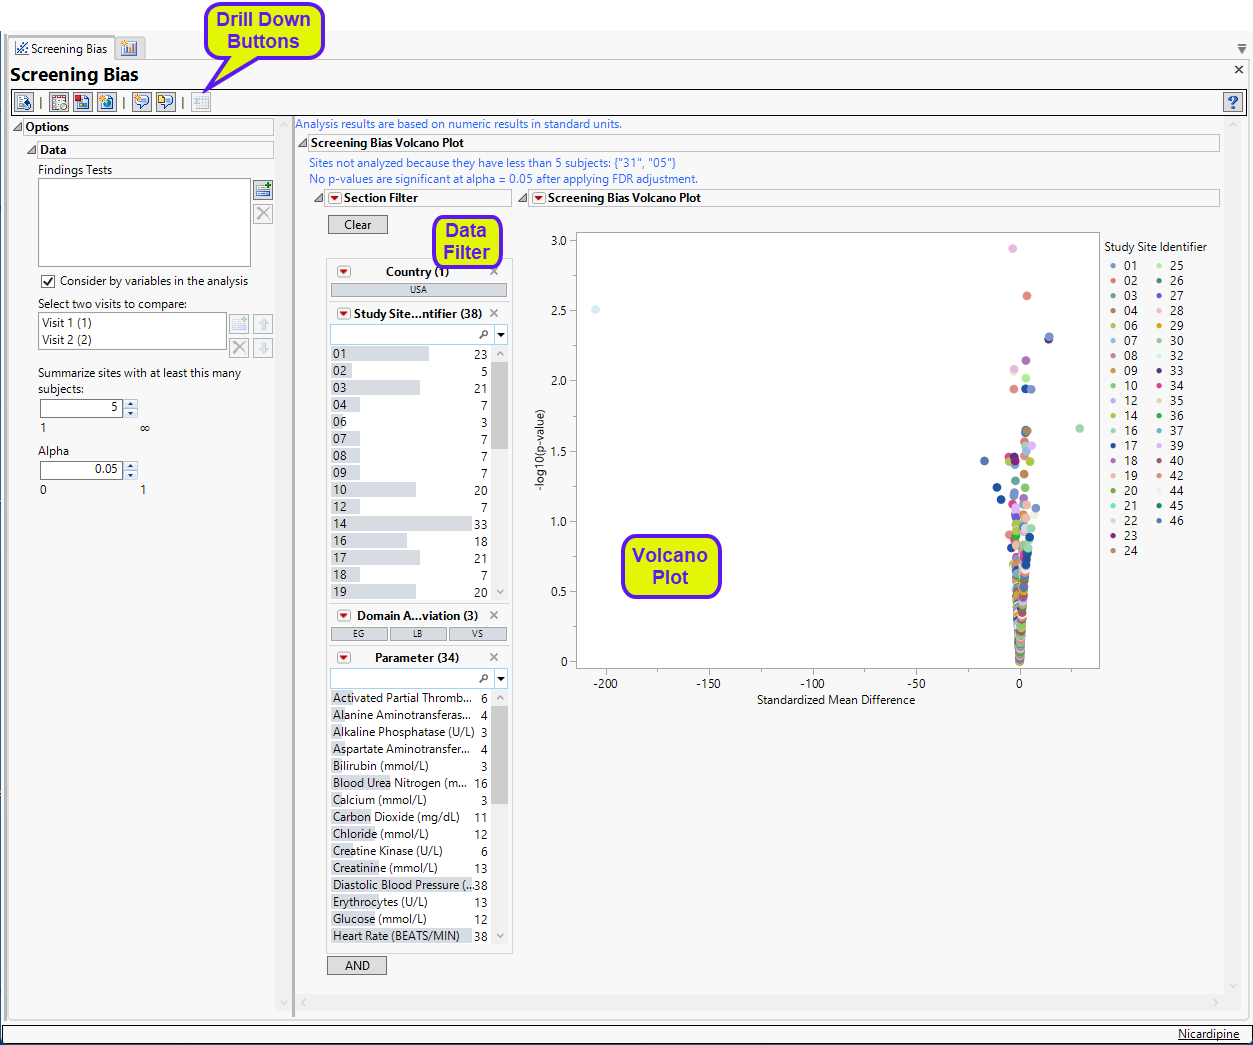Viewport: 1253px width, 1045px height.
Task: Toggle the EG domain filter block
Action: (359, 634)
